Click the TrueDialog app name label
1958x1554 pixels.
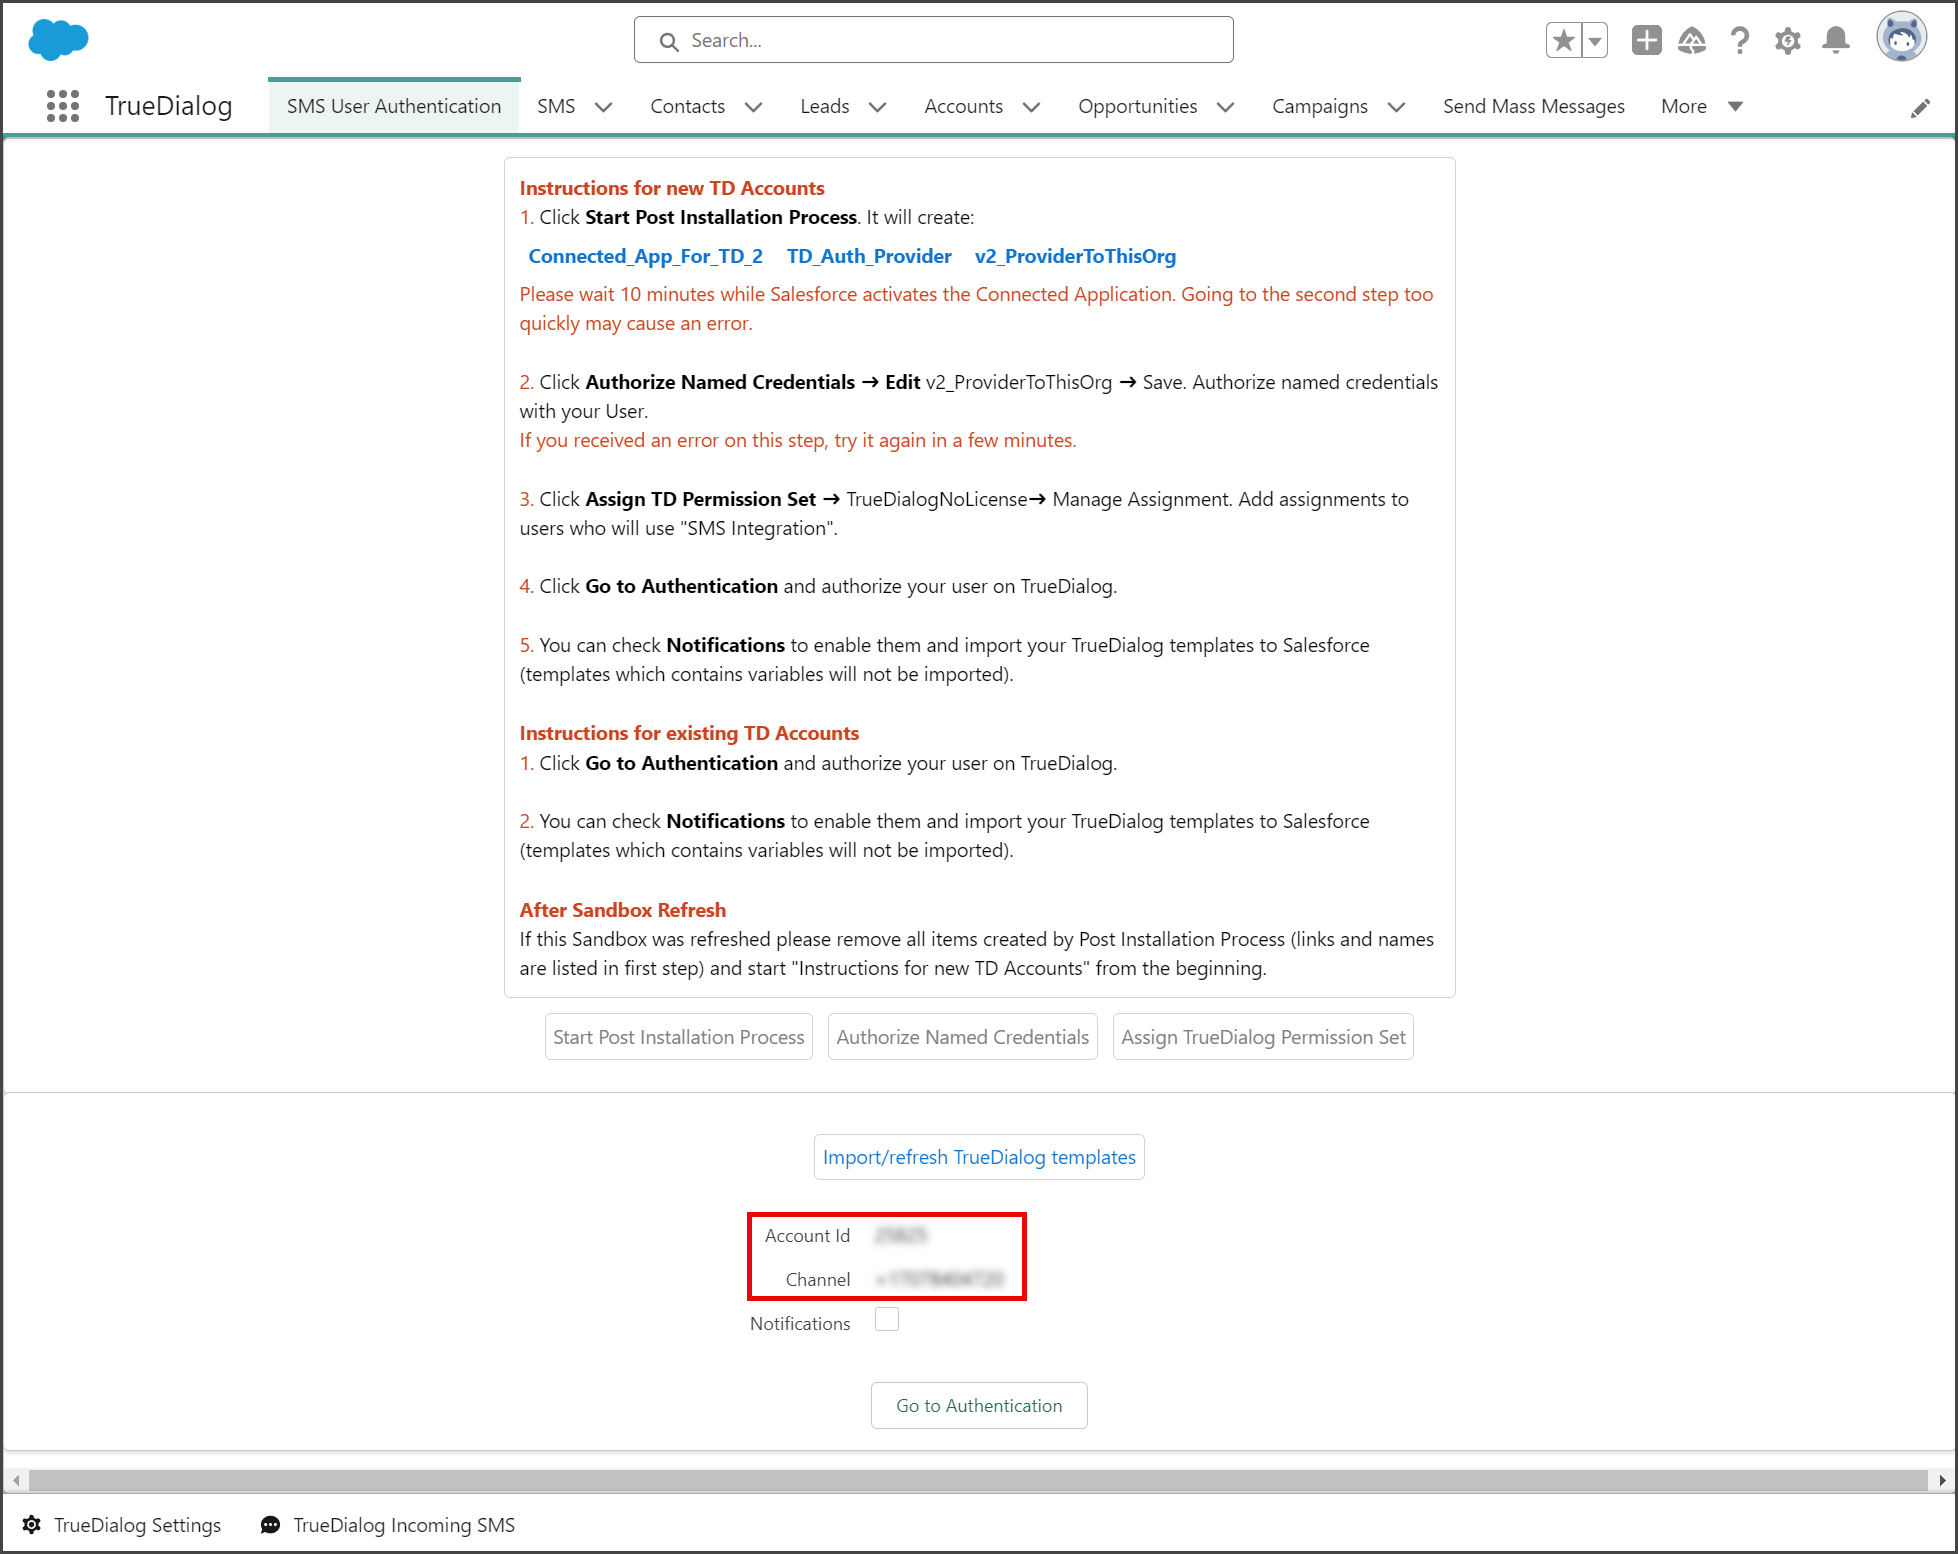point(169,106)
